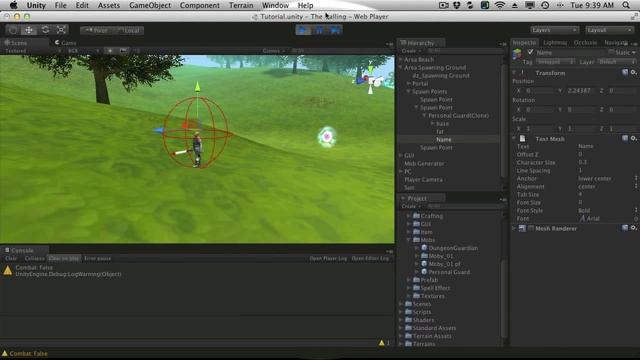Viewport: 640px width, 360px height.
Task: Toggle Collapse in Console
Action: (x=34, y=258)
